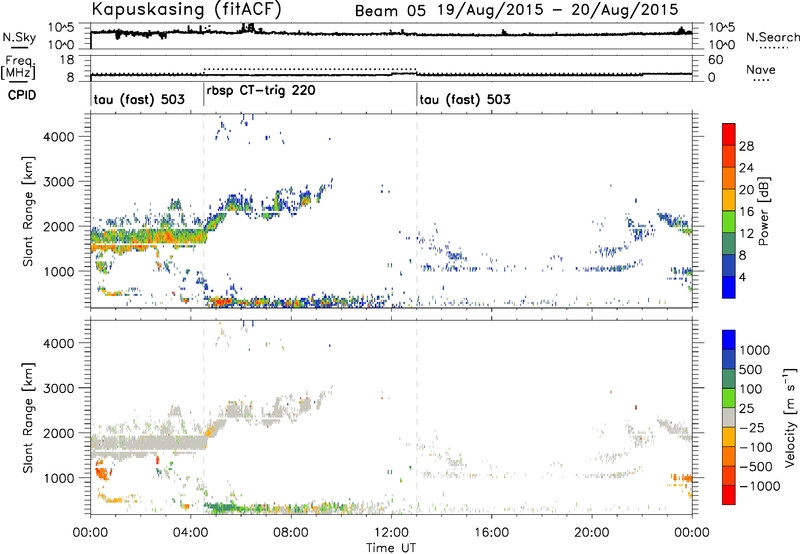This screenshot has height=554, width=800.
Task: Click the 16 tick on power colorbar
Action: [x=746, y=212]
